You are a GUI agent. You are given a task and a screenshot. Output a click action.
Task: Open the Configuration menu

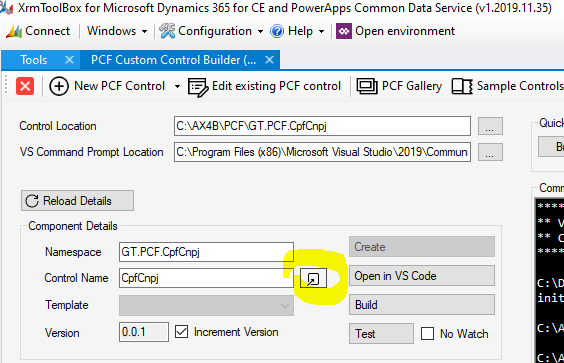(211, 31)
